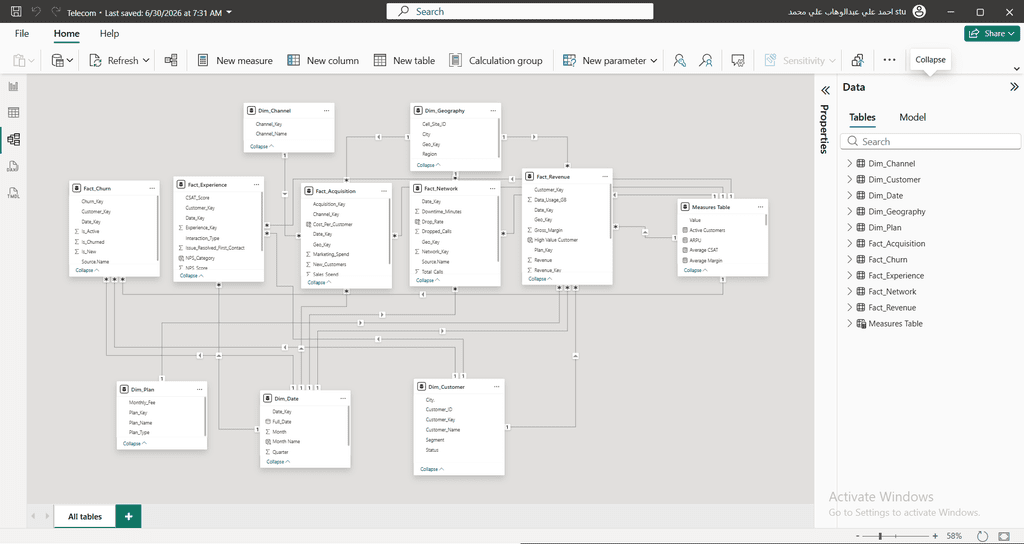The height and width of the screenshot is (544, 1024).
Task: Click Manage relationships icon in ribbon
Action: coord(171,60)
